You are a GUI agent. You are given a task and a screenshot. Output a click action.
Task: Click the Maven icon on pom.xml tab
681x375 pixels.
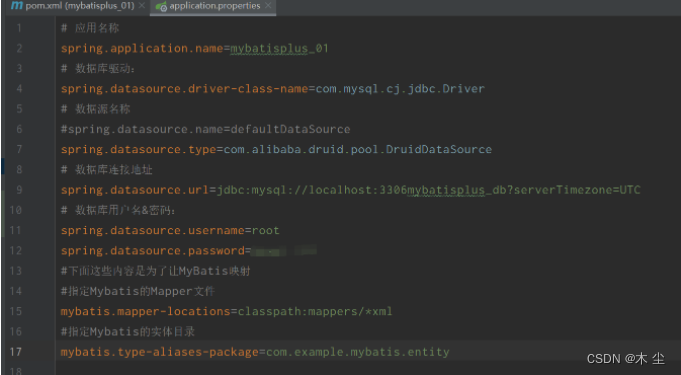pyautogui.click(x=17, y=6)
